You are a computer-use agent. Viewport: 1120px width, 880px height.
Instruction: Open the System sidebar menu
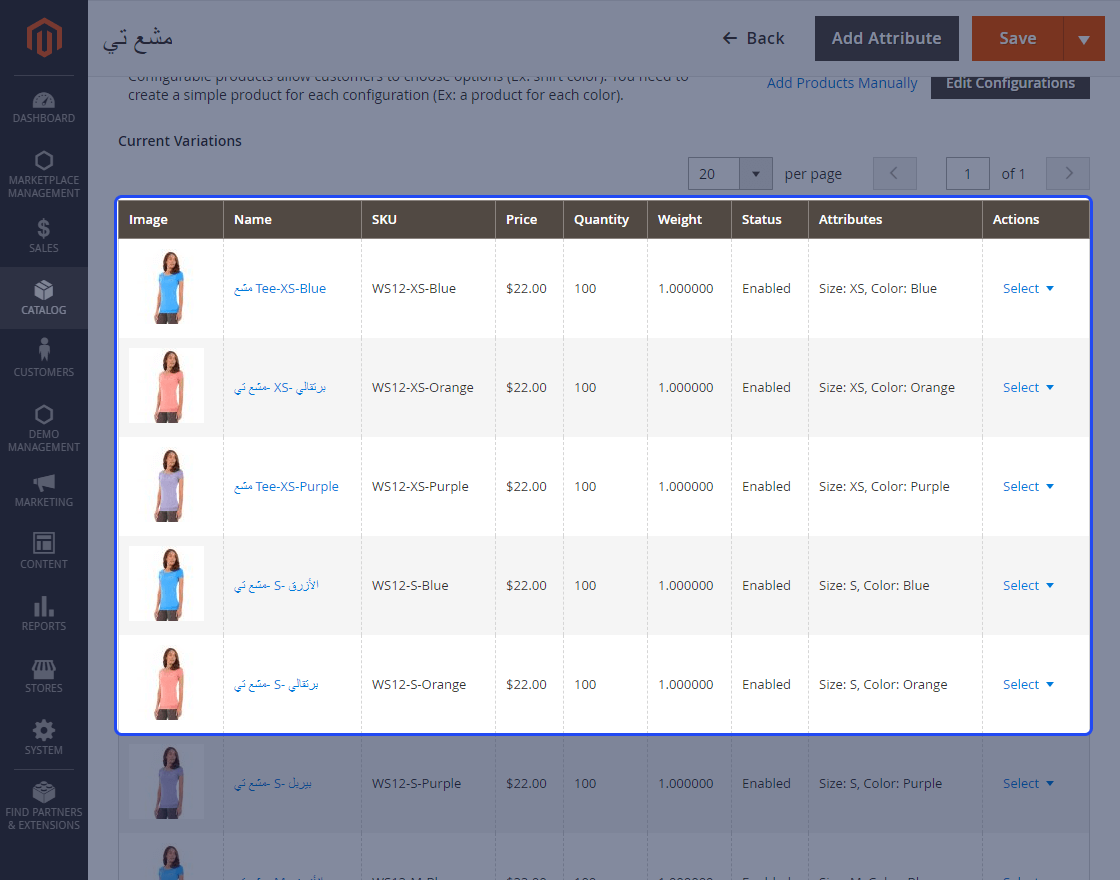[x=44, y=738]
